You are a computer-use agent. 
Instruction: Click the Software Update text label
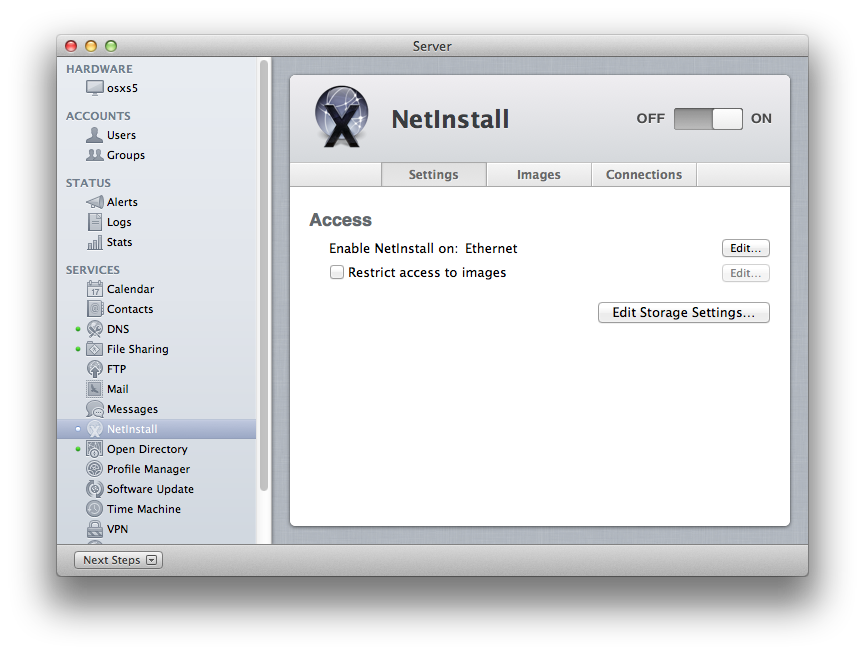(151, 489)
